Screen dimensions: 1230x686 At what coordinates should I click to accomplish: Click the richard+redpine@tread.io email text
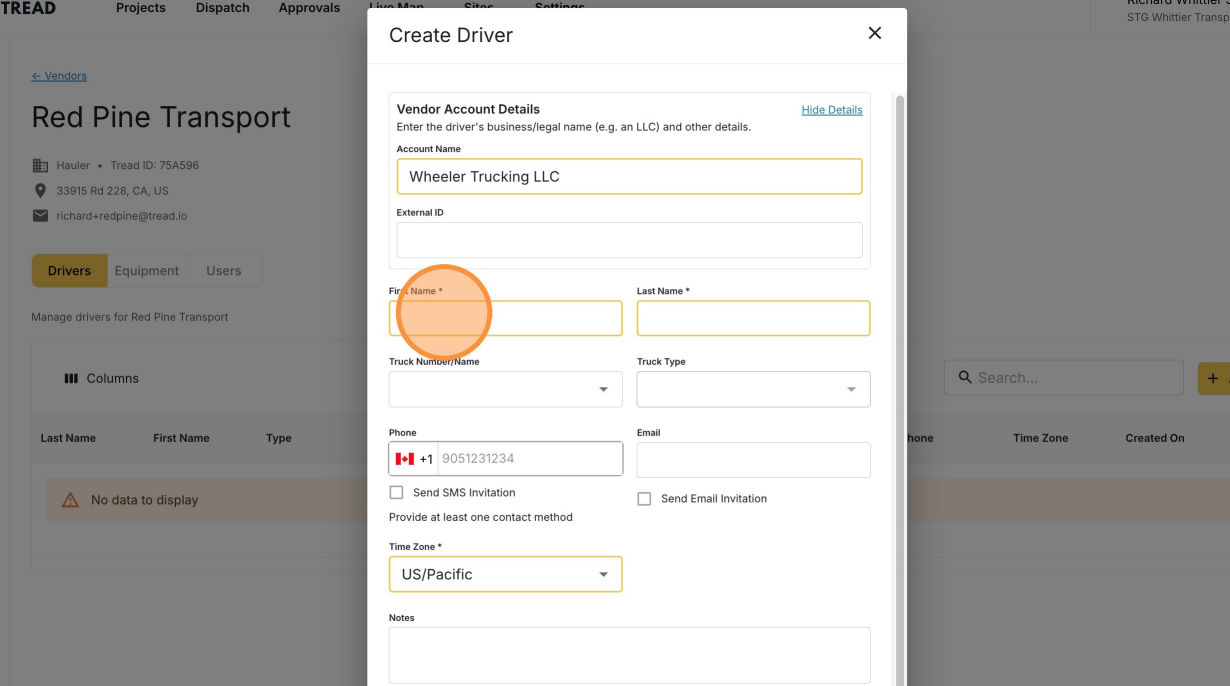tap(122, 216)
